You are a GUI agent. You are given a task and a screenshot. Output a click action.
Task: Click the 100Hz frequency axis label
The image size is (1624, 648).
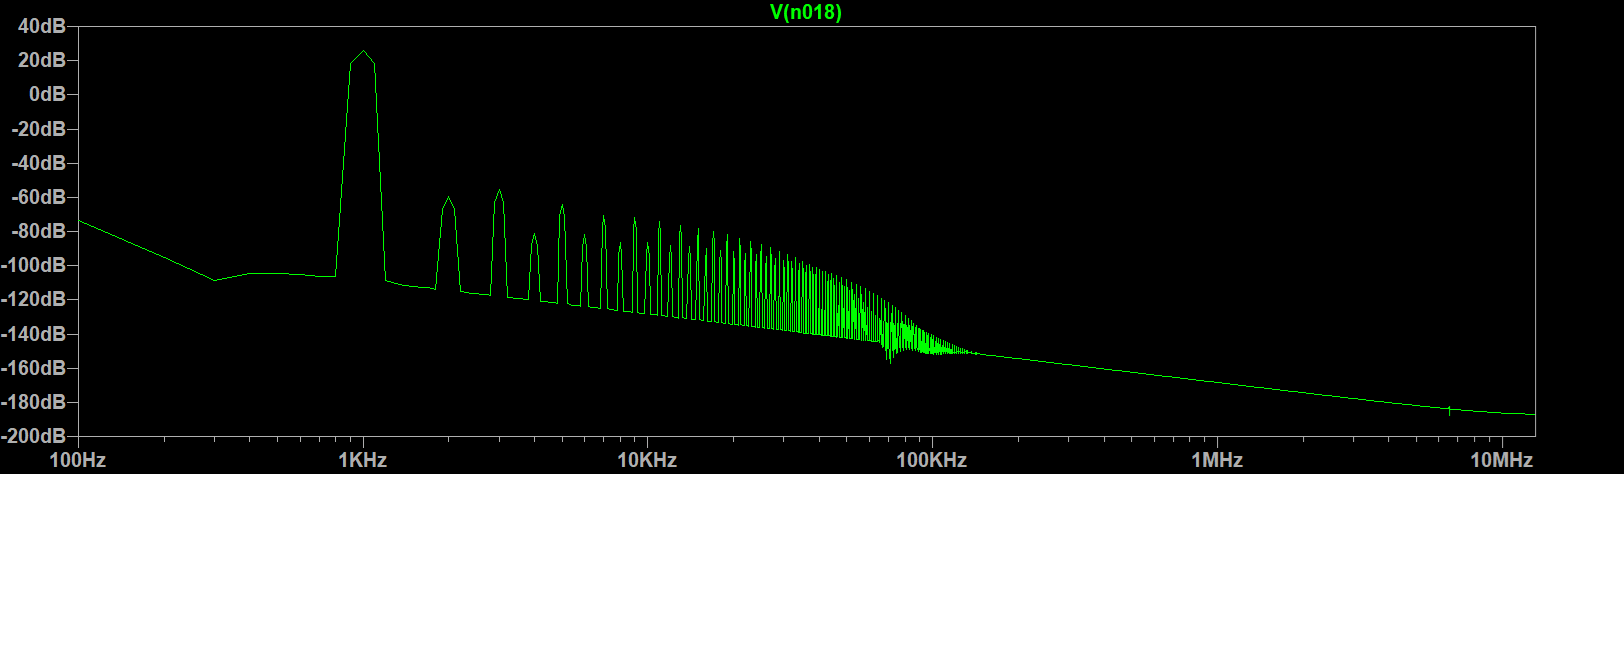(78, 460)
